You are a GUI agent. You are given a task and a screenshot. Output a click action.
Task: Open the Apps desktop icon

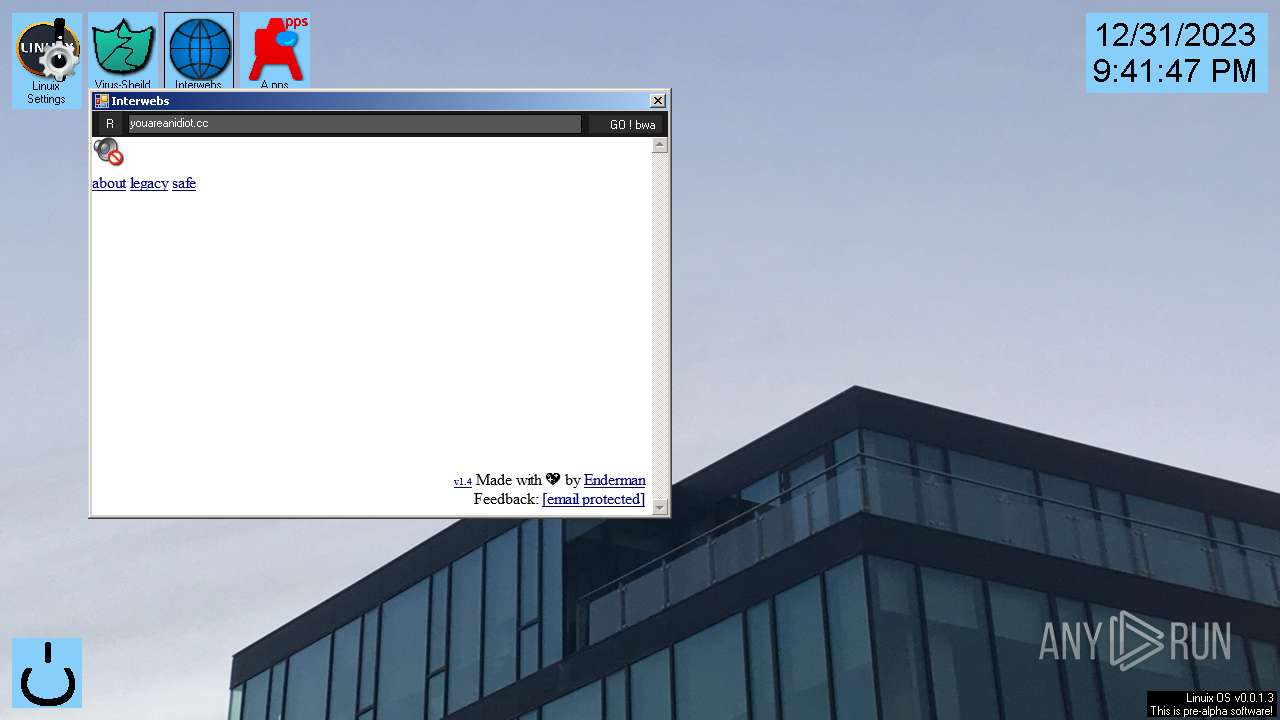coord(275,52)
